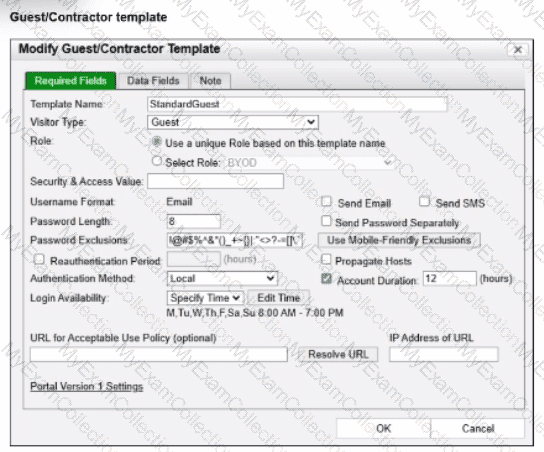Switch to the Data Fields tab
The width and height of the screenshot is (544, 452).
153,81
